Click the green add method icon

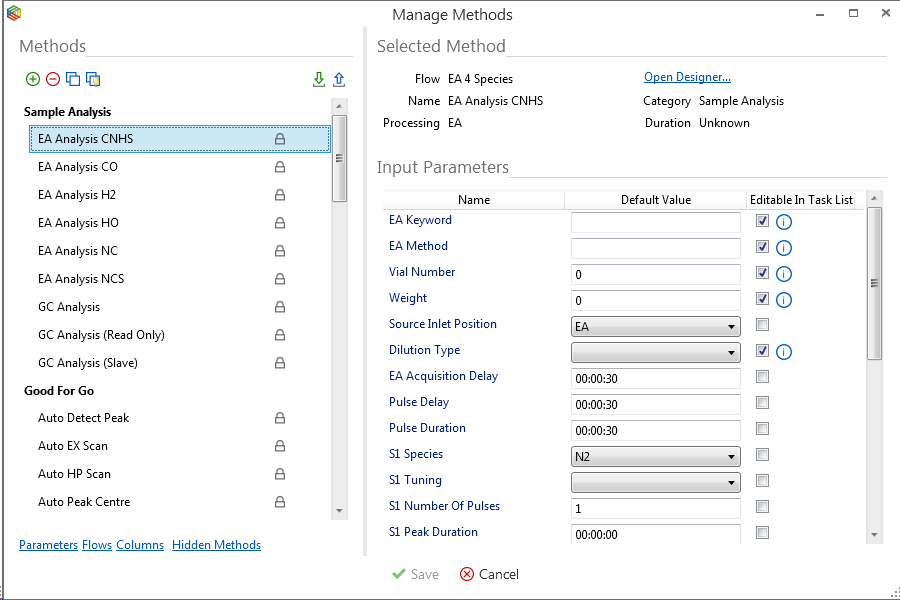[x=33, y=79]
